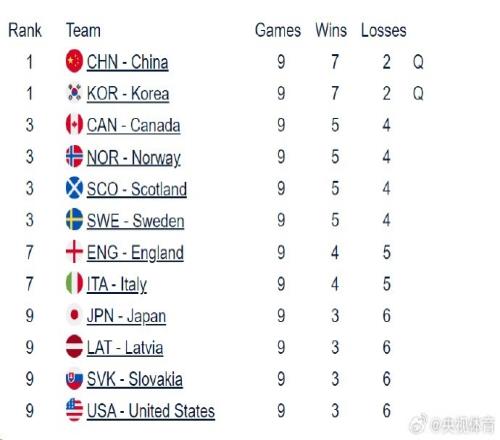The image size is (500, 440).
Task: Open the CAN - Canada team link
Action: [x=133, y=126]
